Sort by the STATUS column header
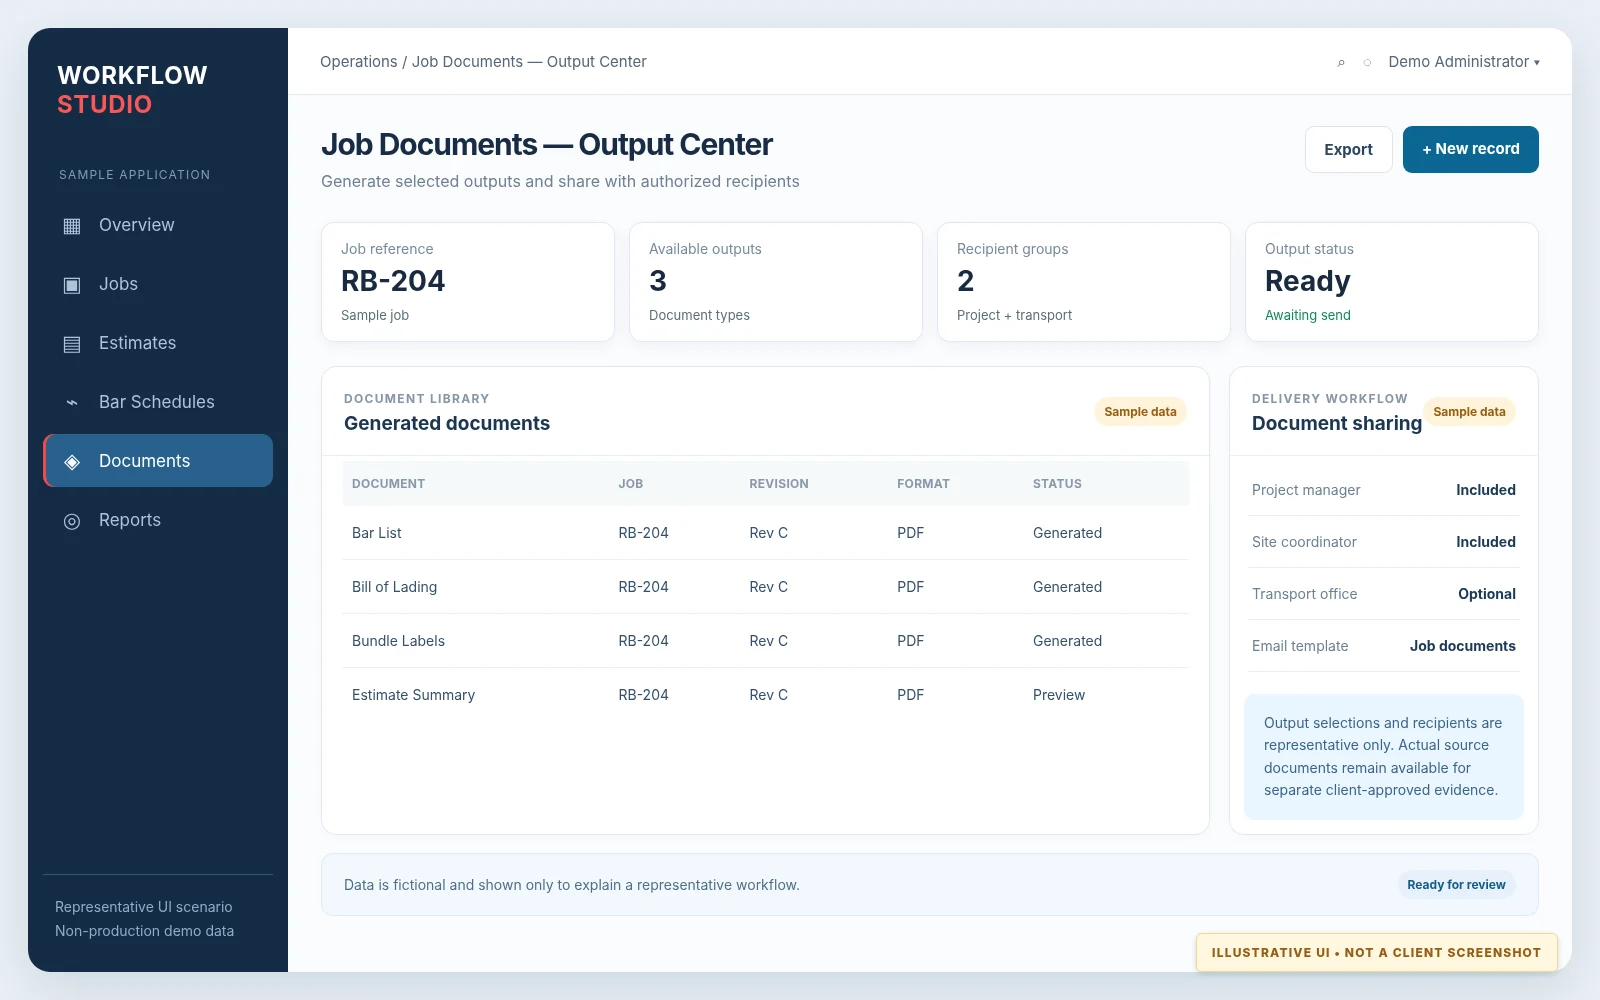 coord(1057,484)
